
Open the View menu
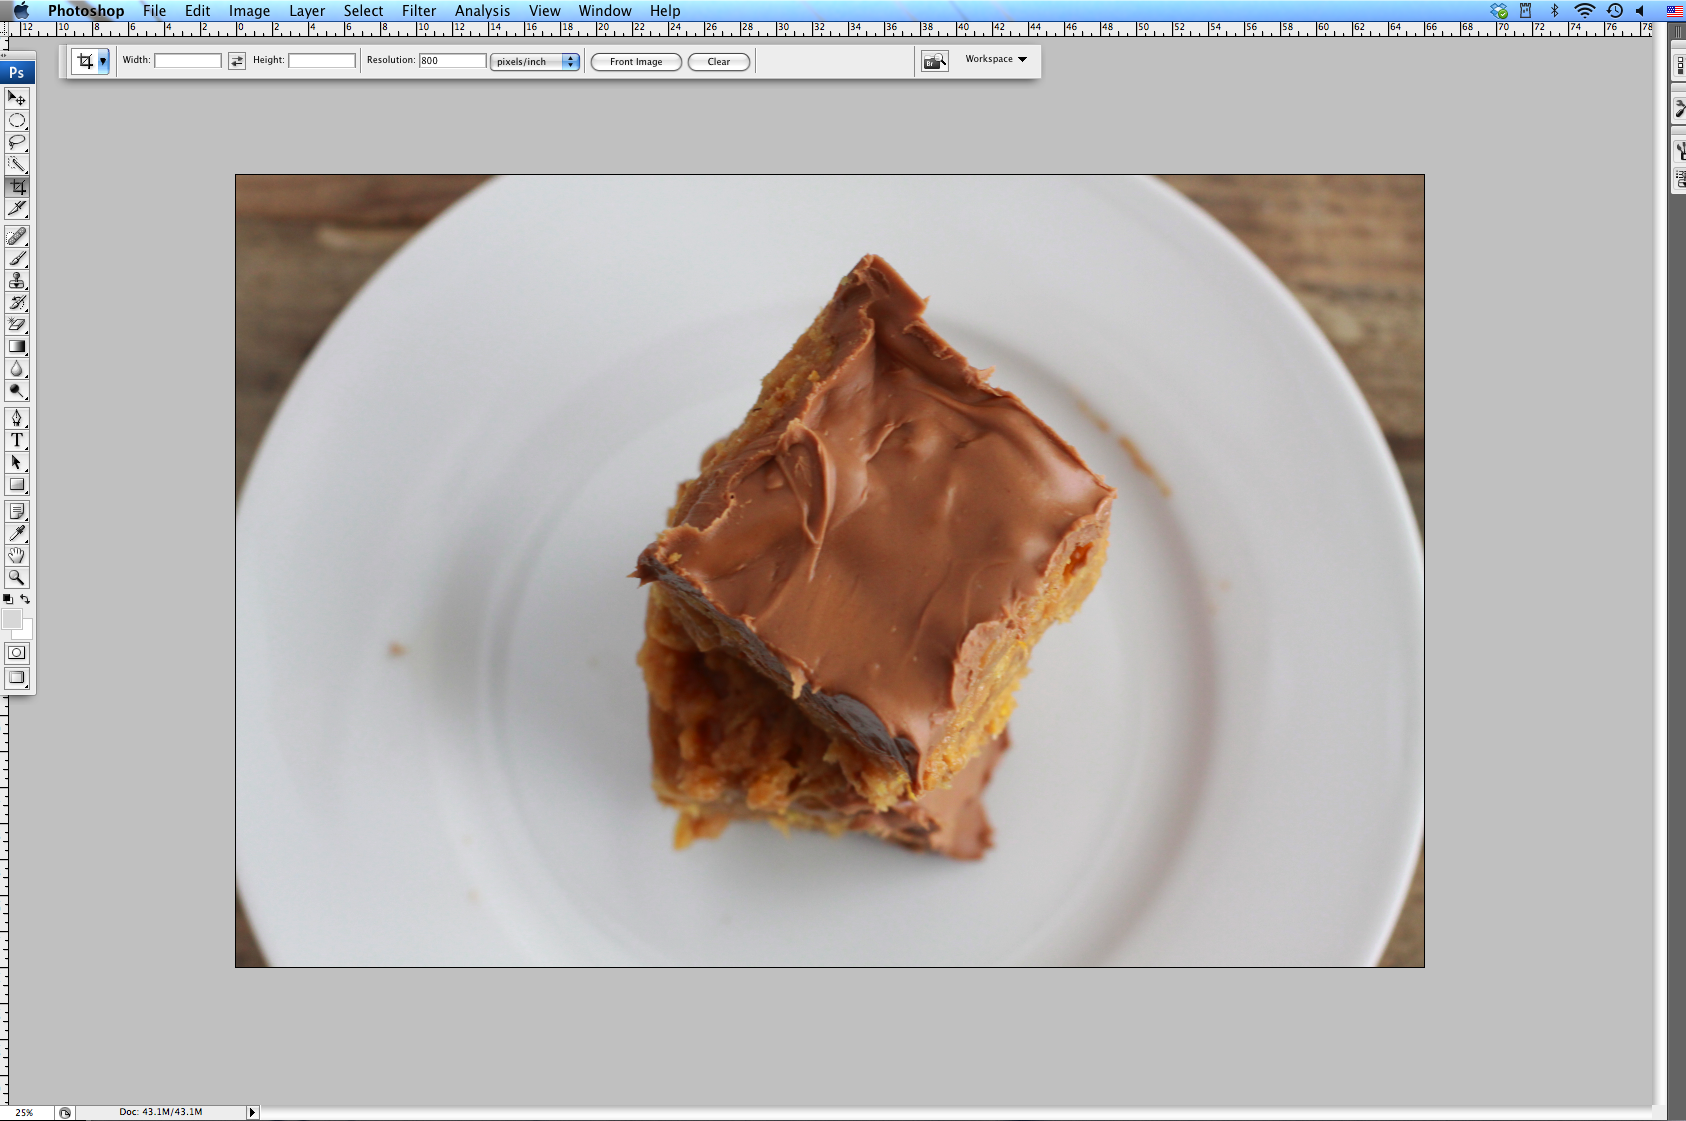click(545, 10)
